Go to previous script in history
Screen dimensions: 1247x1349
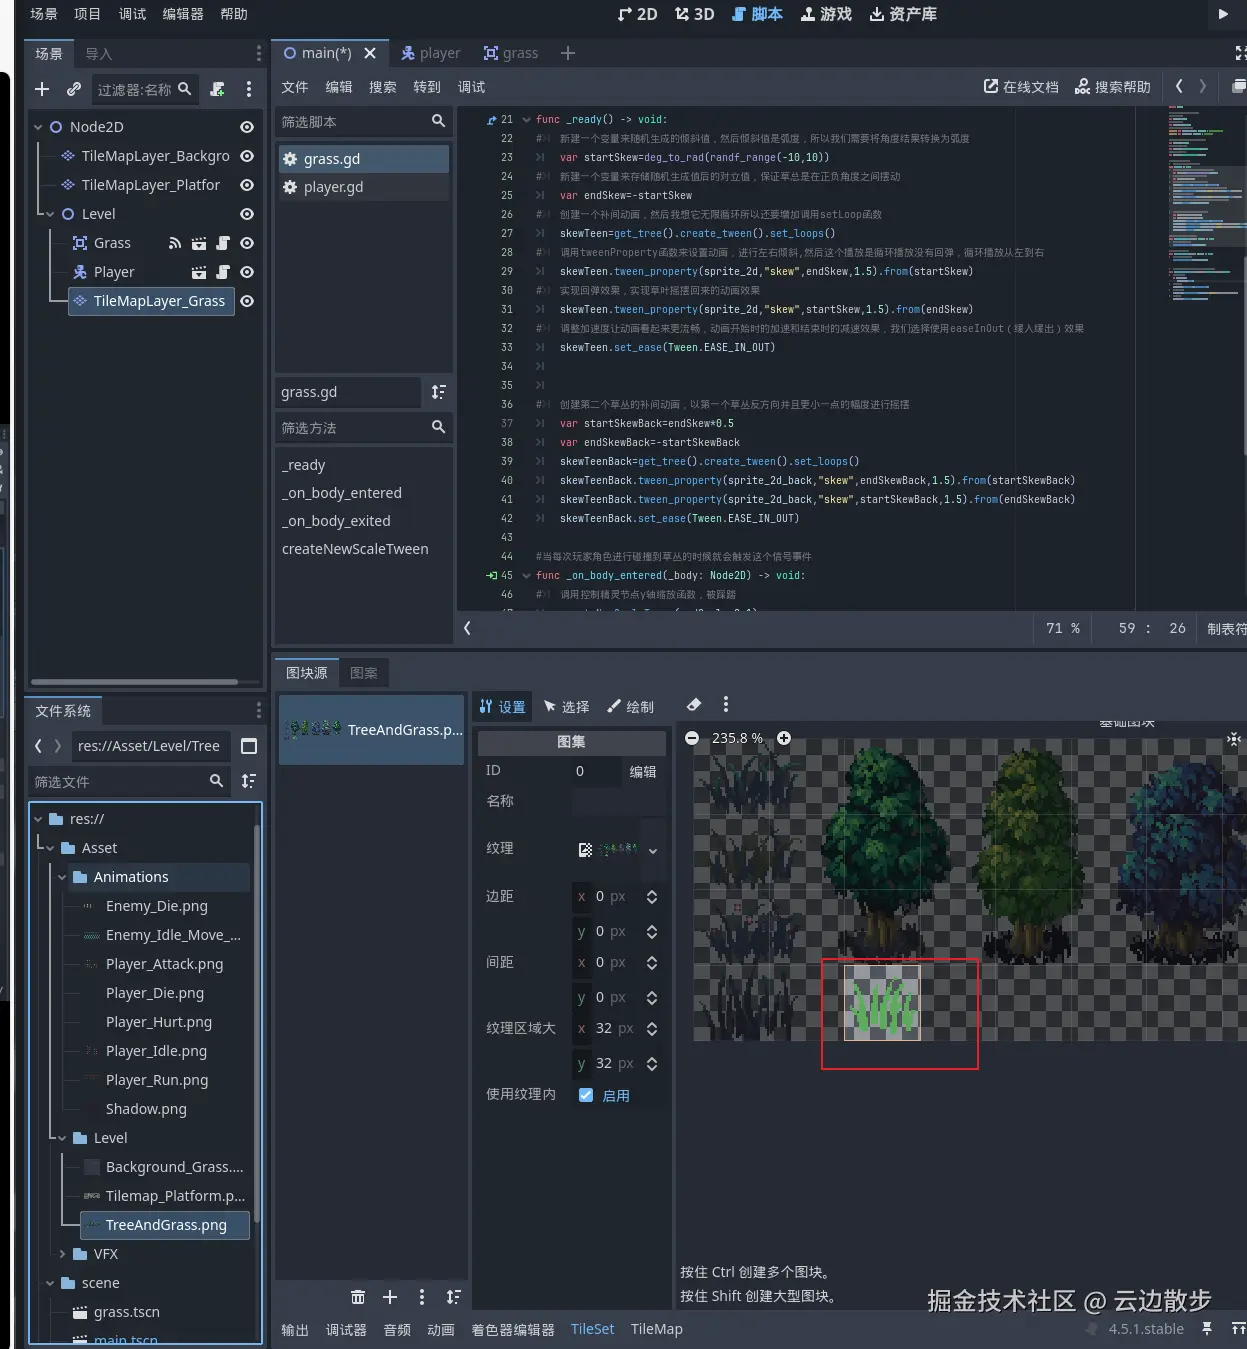click(x=1179, y=86)
